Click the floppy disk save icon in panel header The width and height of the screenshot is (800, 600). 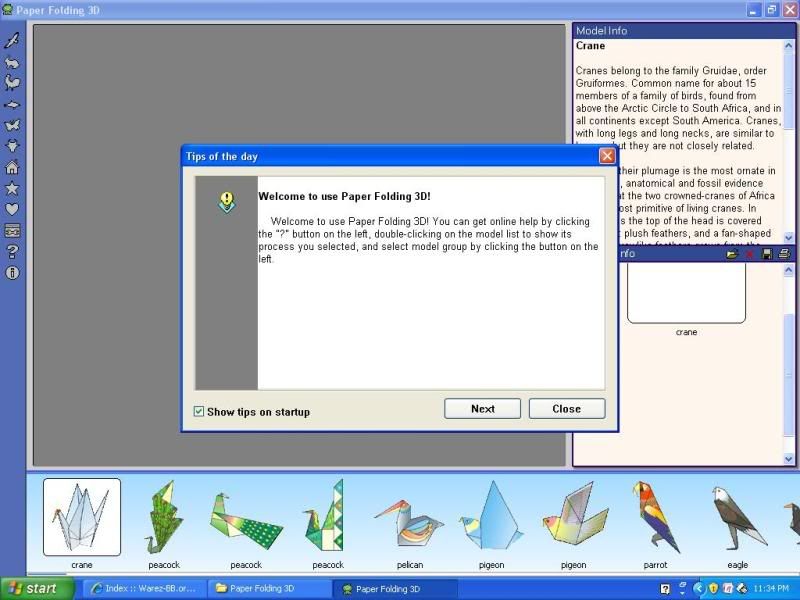(767, 254)
